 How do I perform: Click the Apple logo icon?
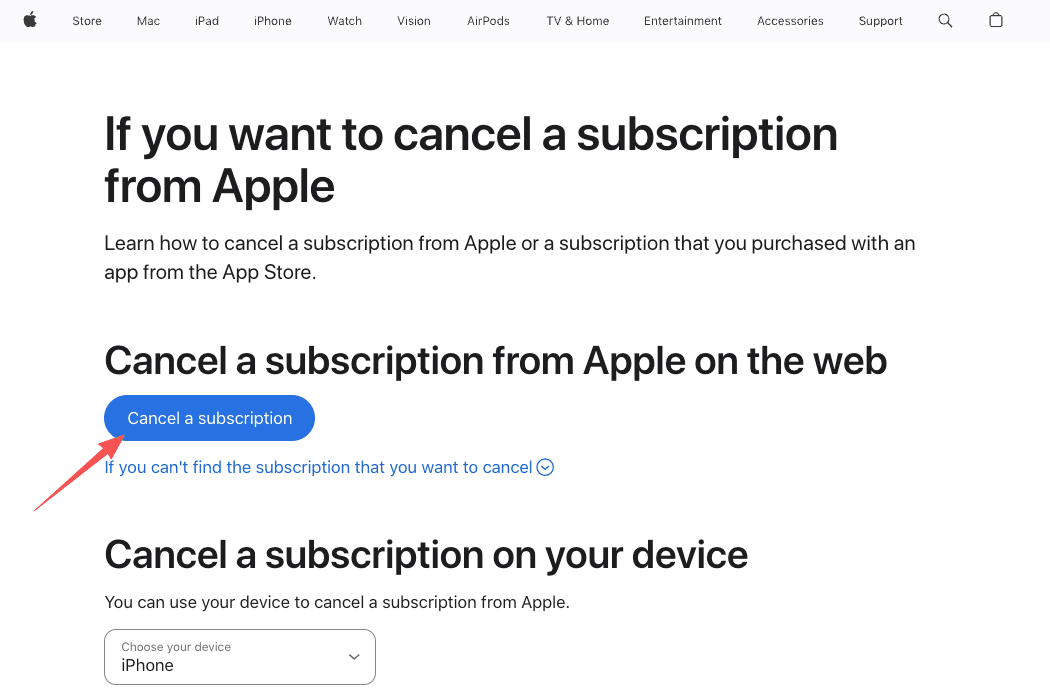click(x=30, y=20)
